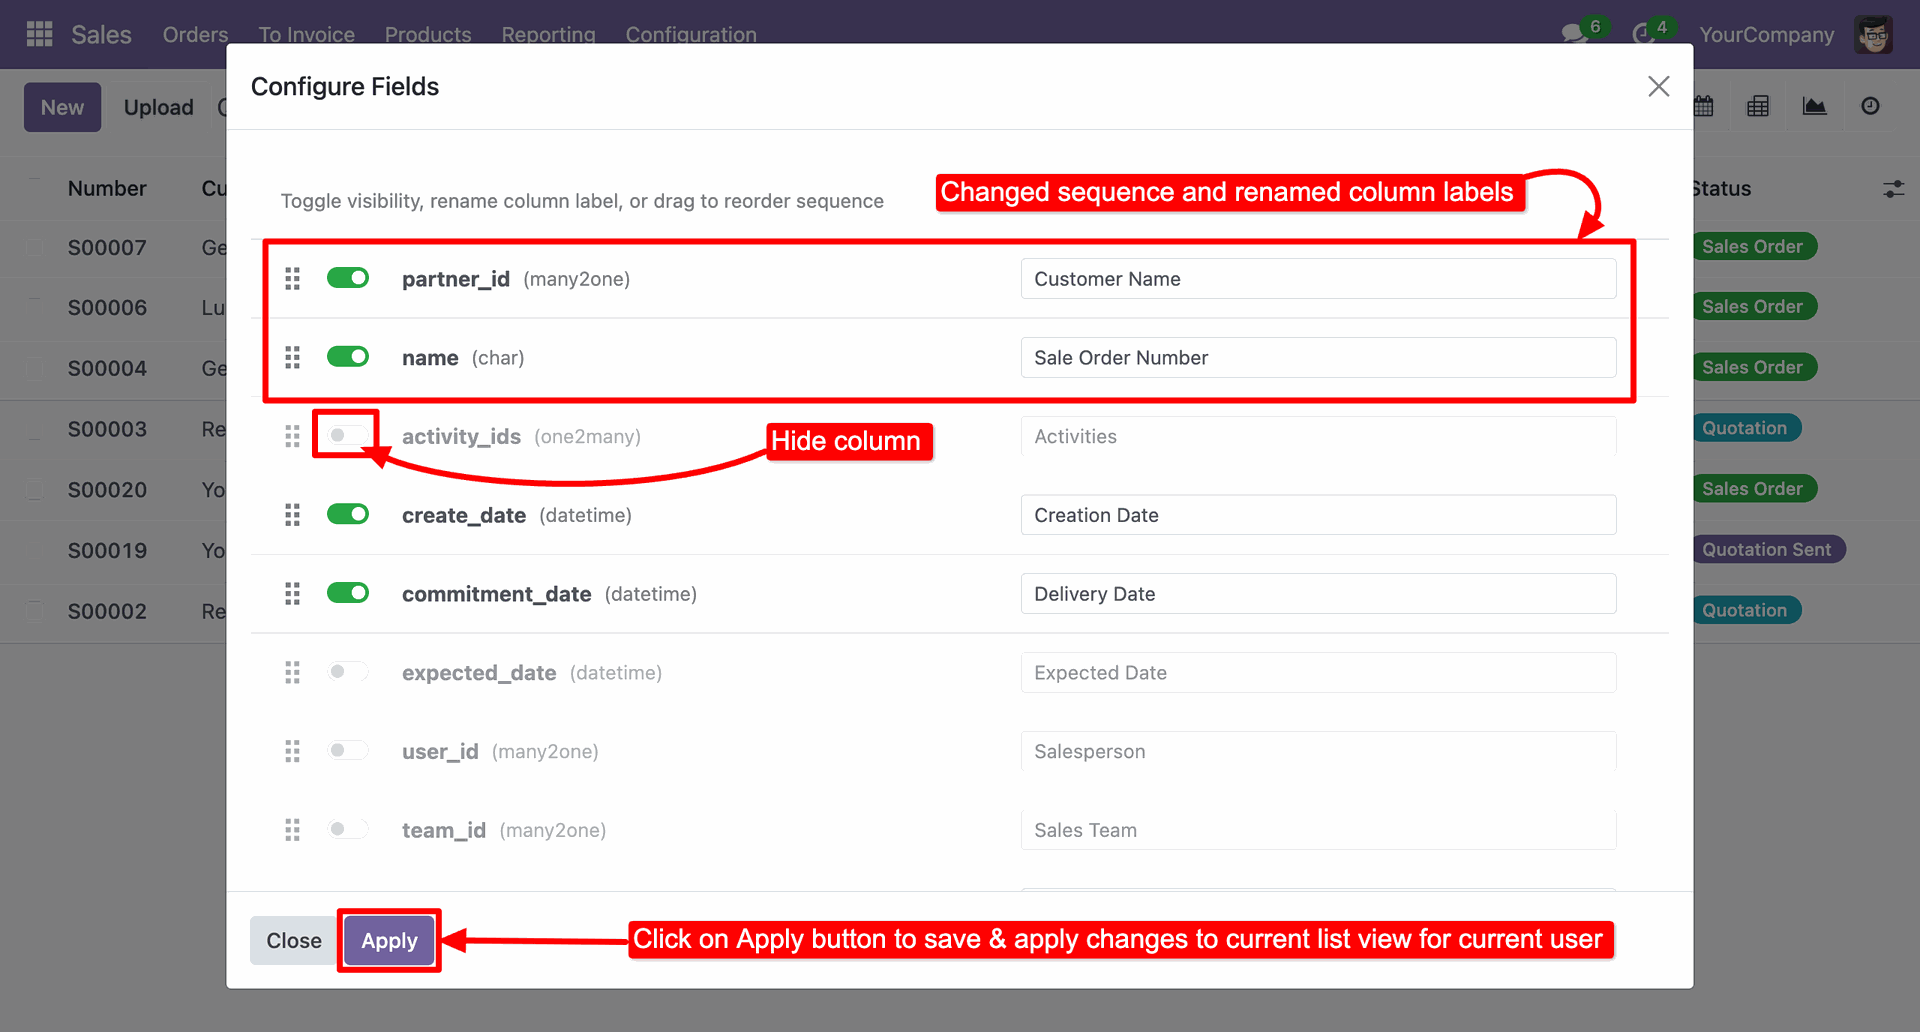
Task: Switch to the calendar view icon
Action: pyautogui.click(x=1704, y=106)
